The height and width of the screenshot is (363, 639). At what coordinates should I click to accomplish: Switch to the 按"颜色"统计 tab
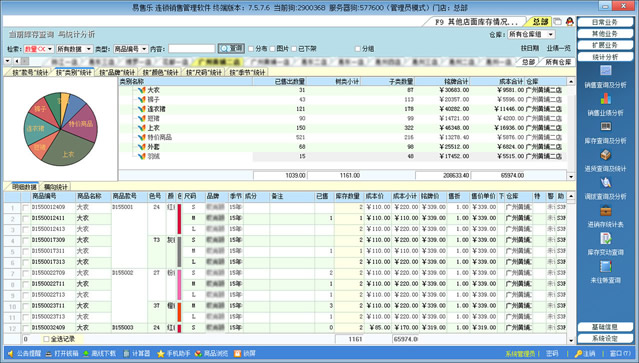161,73
